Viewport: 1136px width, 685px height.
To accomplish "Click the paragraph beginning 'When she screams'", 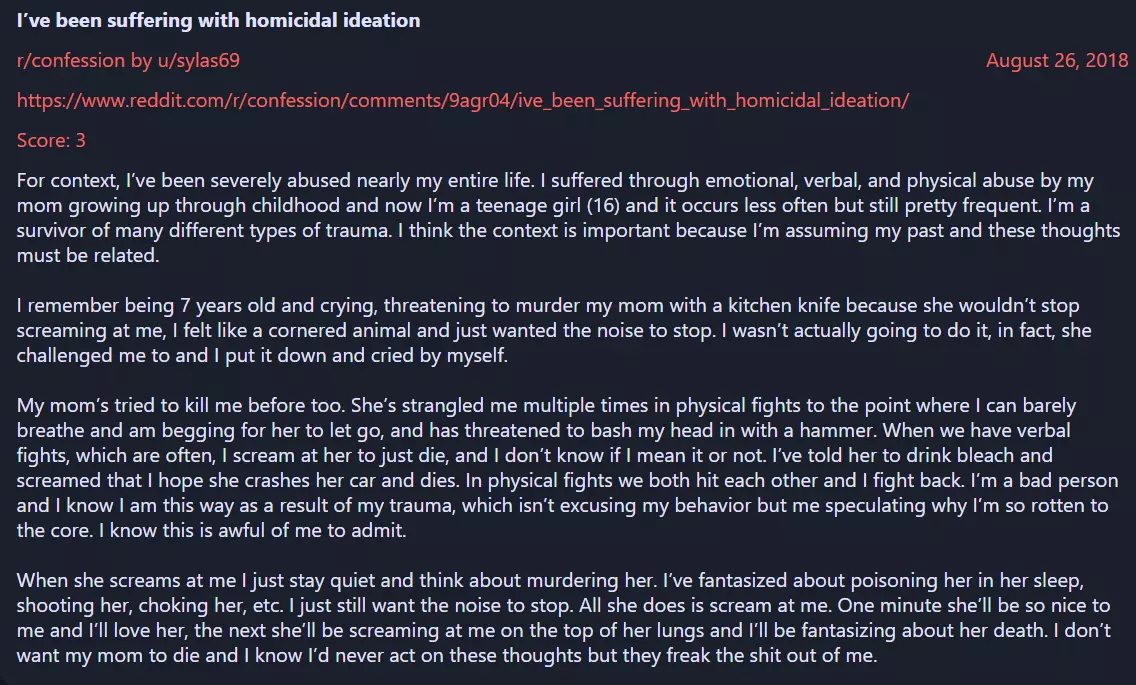I will 564,618.
